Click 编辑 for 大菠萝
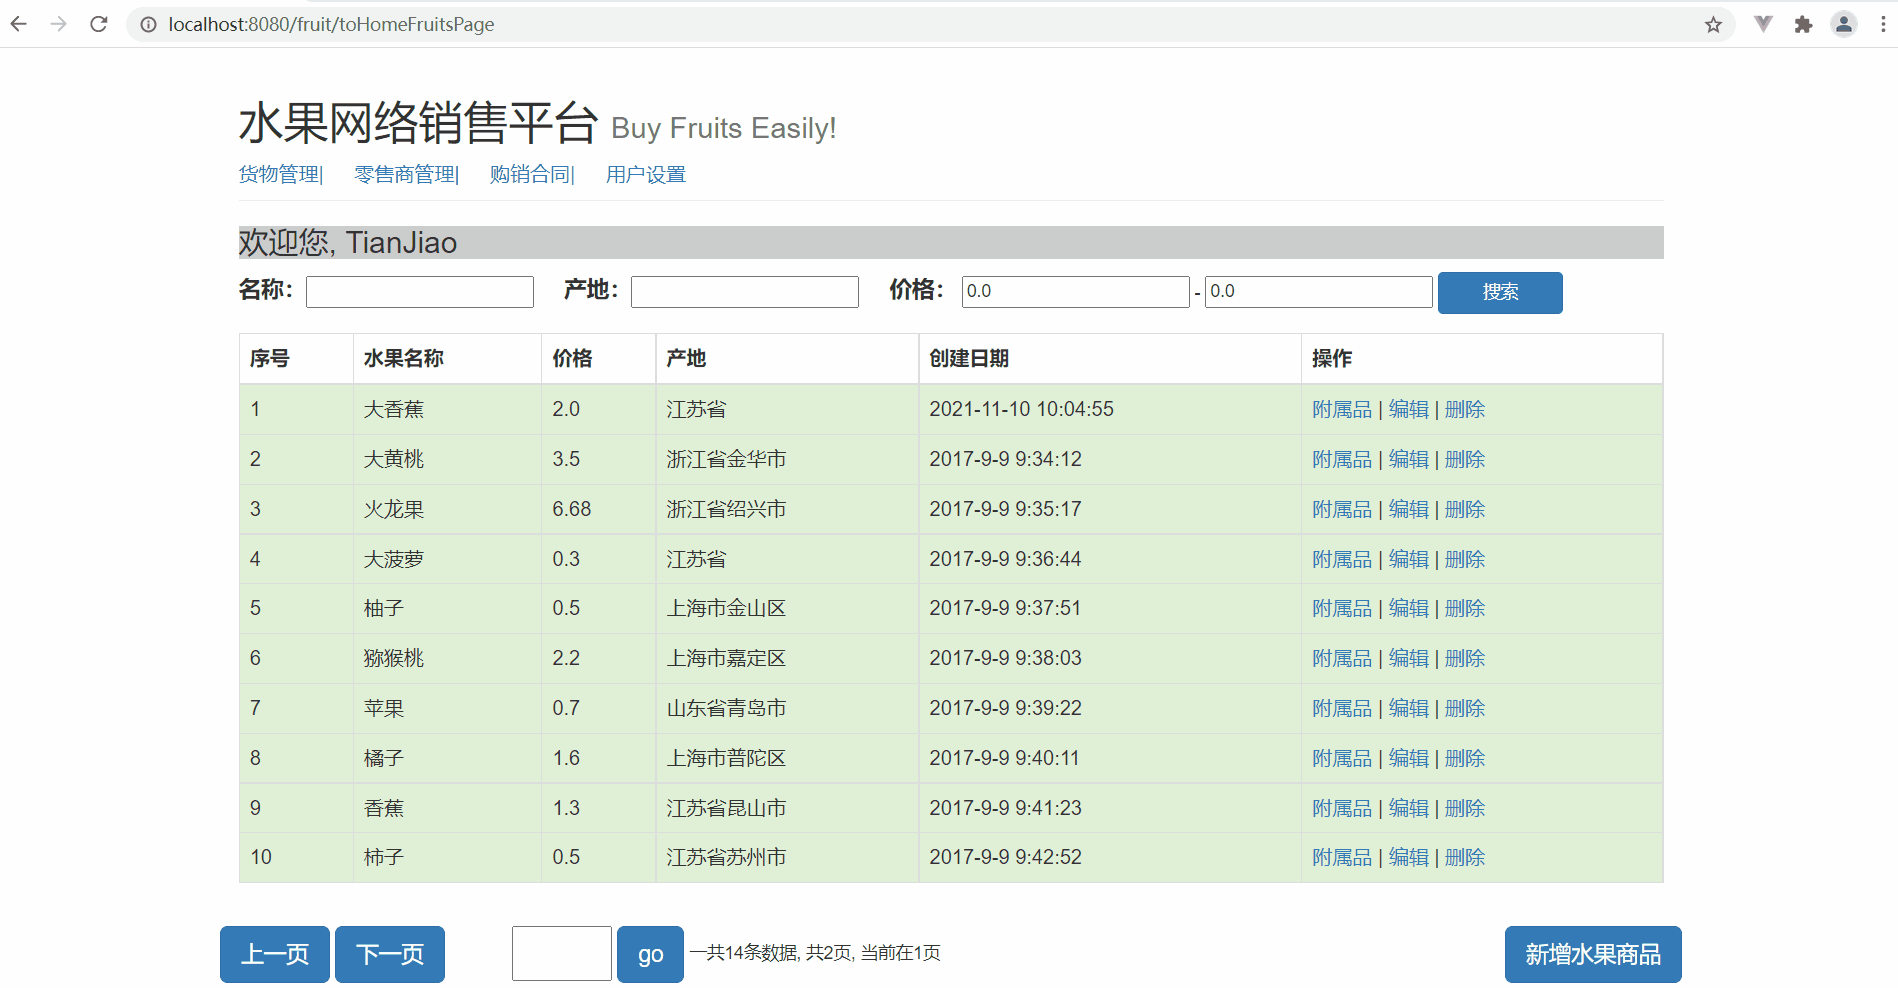Image resolution: width=1898 pixels, height=988 pixels. pyautogui.click(x=1409, y=559)
